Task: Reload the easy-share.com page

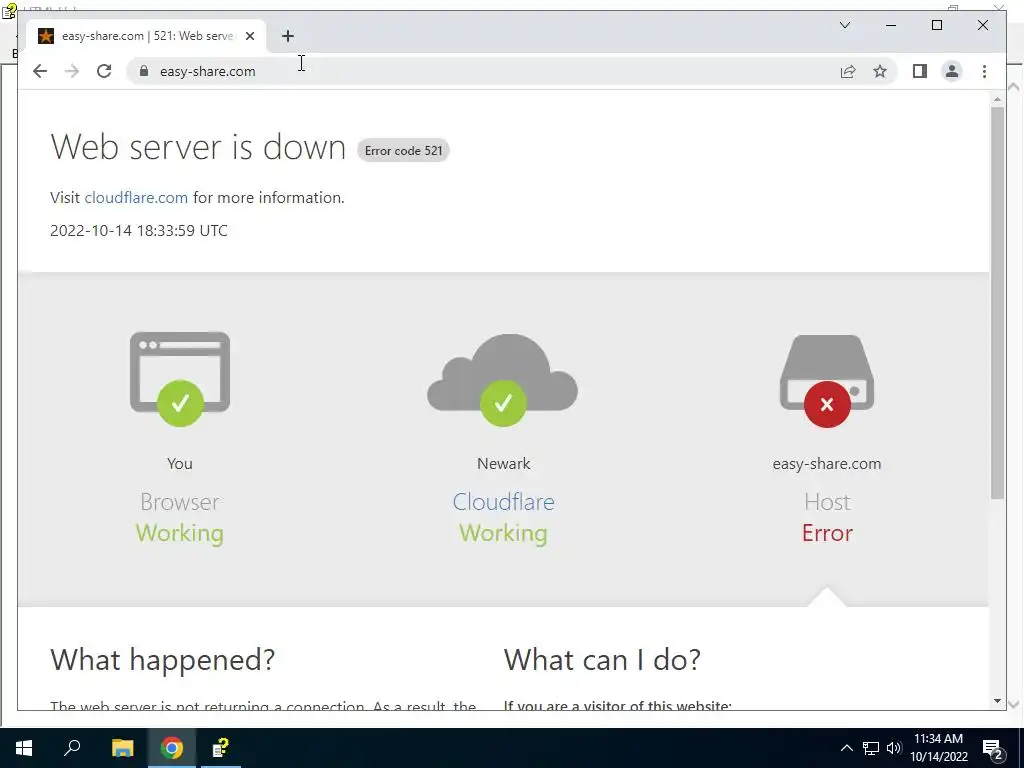Action: click(x=104, y=71)
